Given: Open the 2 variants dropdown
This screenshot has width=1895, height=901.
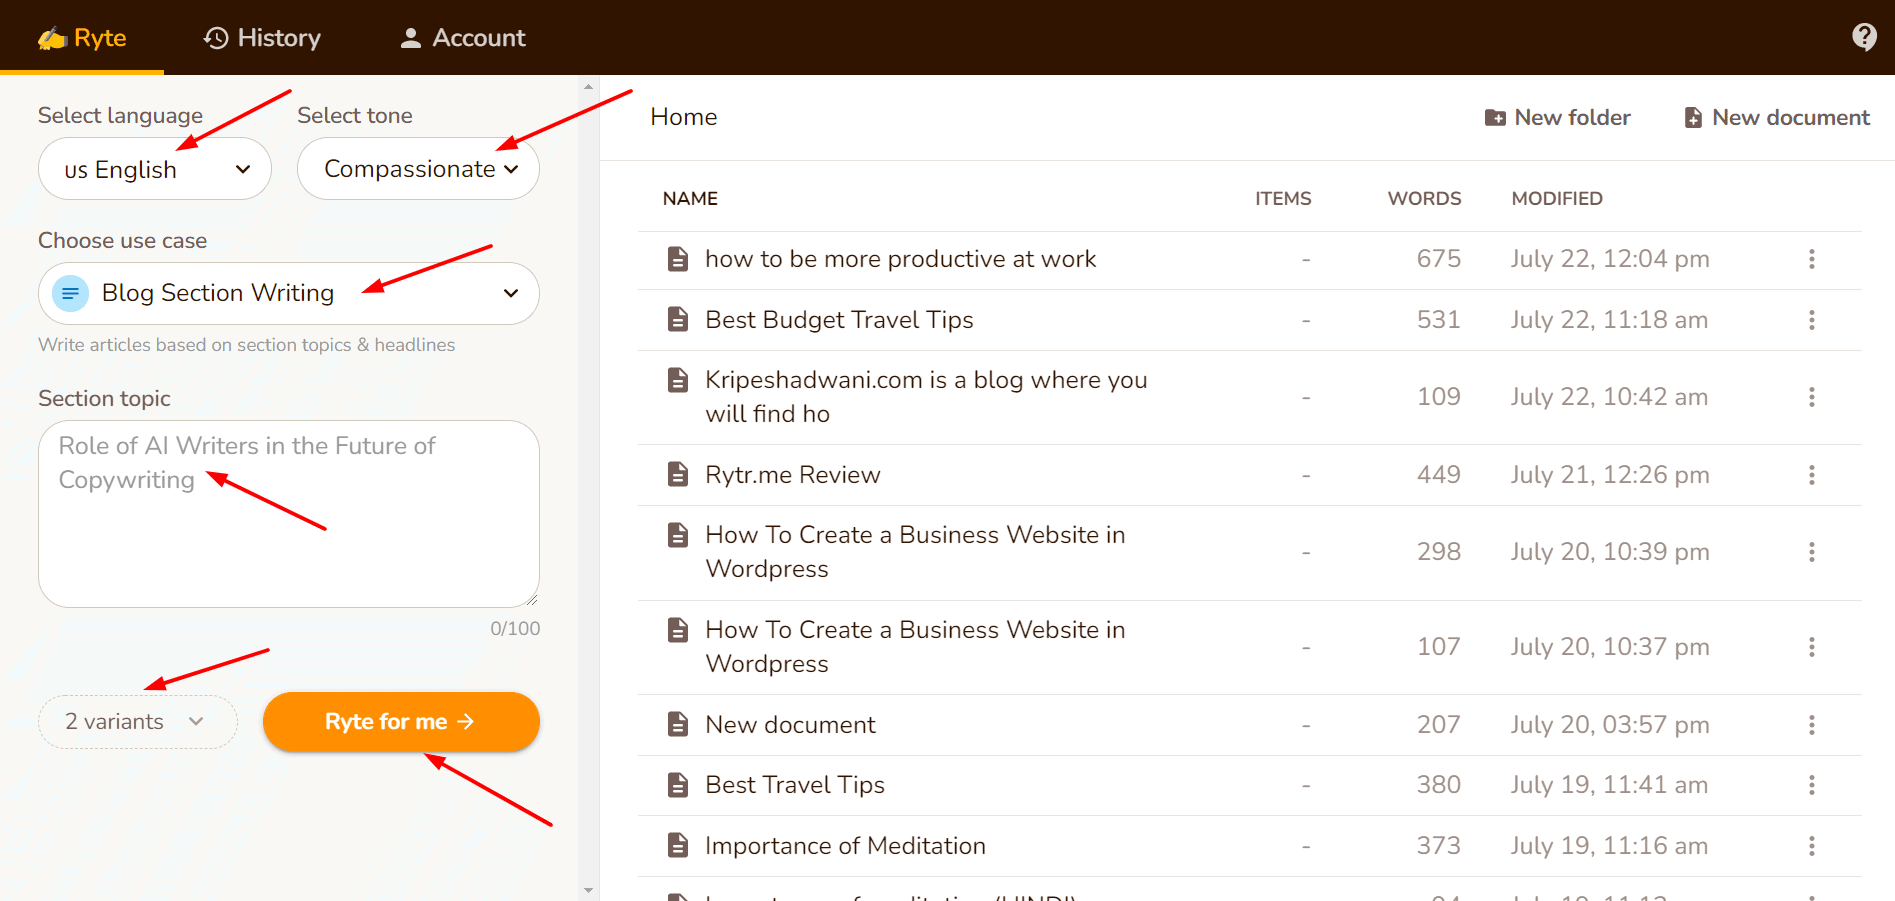Looking at the screenshot, I should click(137, 722).
